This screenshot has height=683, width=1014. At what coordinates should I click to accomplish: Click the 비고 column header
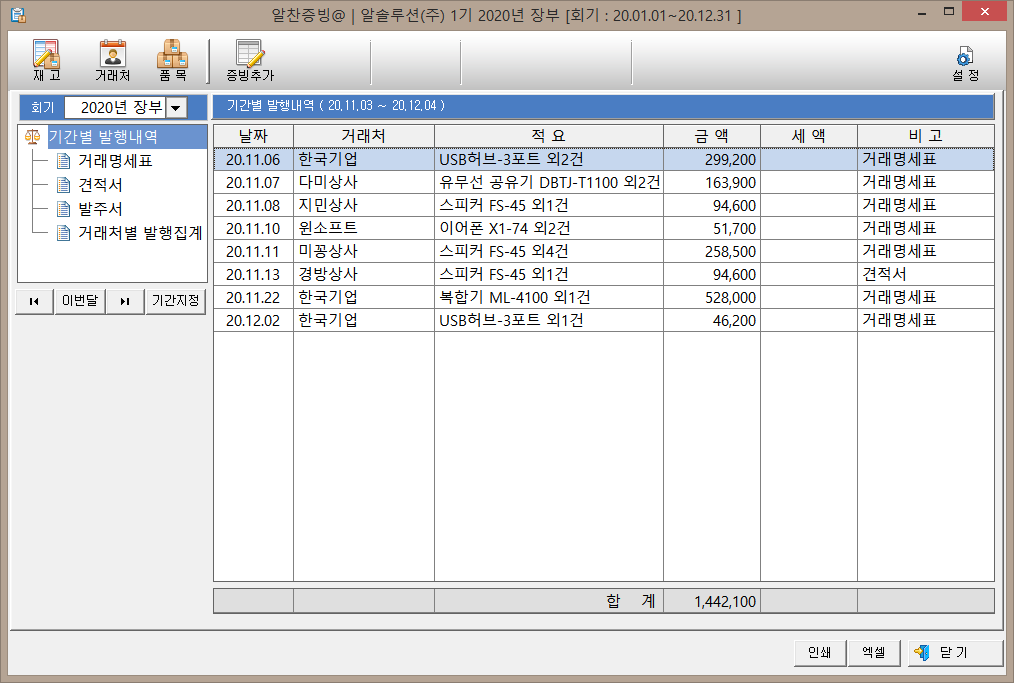[x=925, y=136]
